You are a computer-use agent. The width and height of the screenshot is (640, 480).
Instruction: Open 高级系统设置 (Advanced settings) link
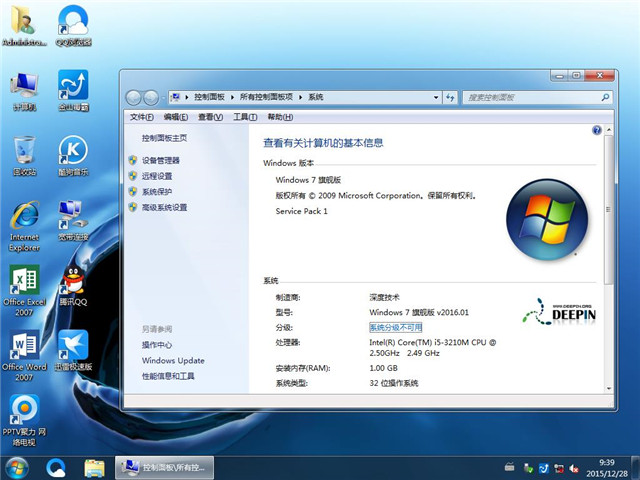point(164,207)
